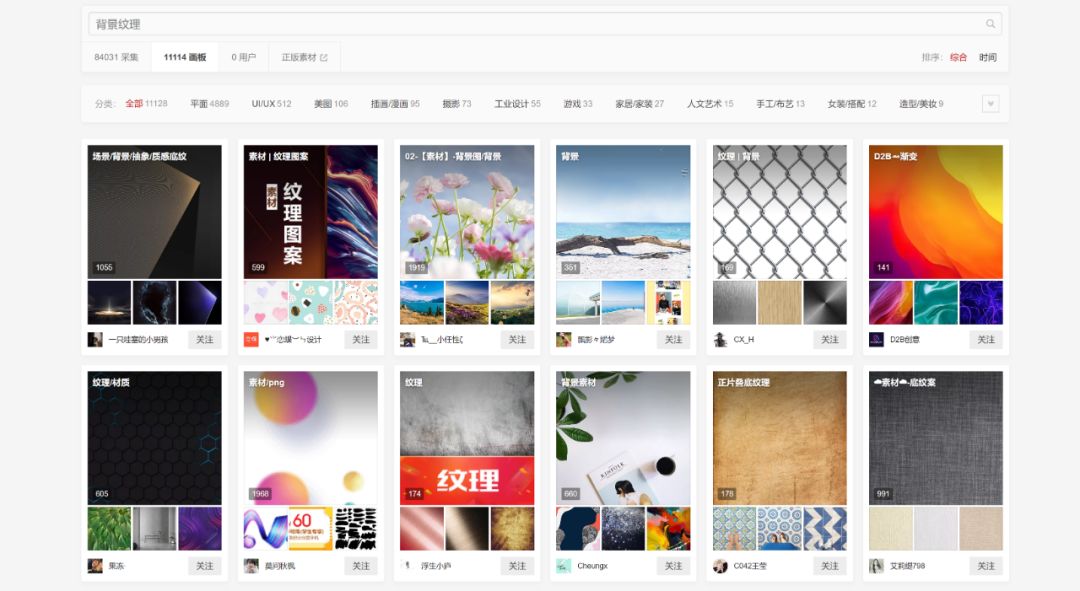
Task: Open D2B创意 user avatar
Action: pos(877,340)
